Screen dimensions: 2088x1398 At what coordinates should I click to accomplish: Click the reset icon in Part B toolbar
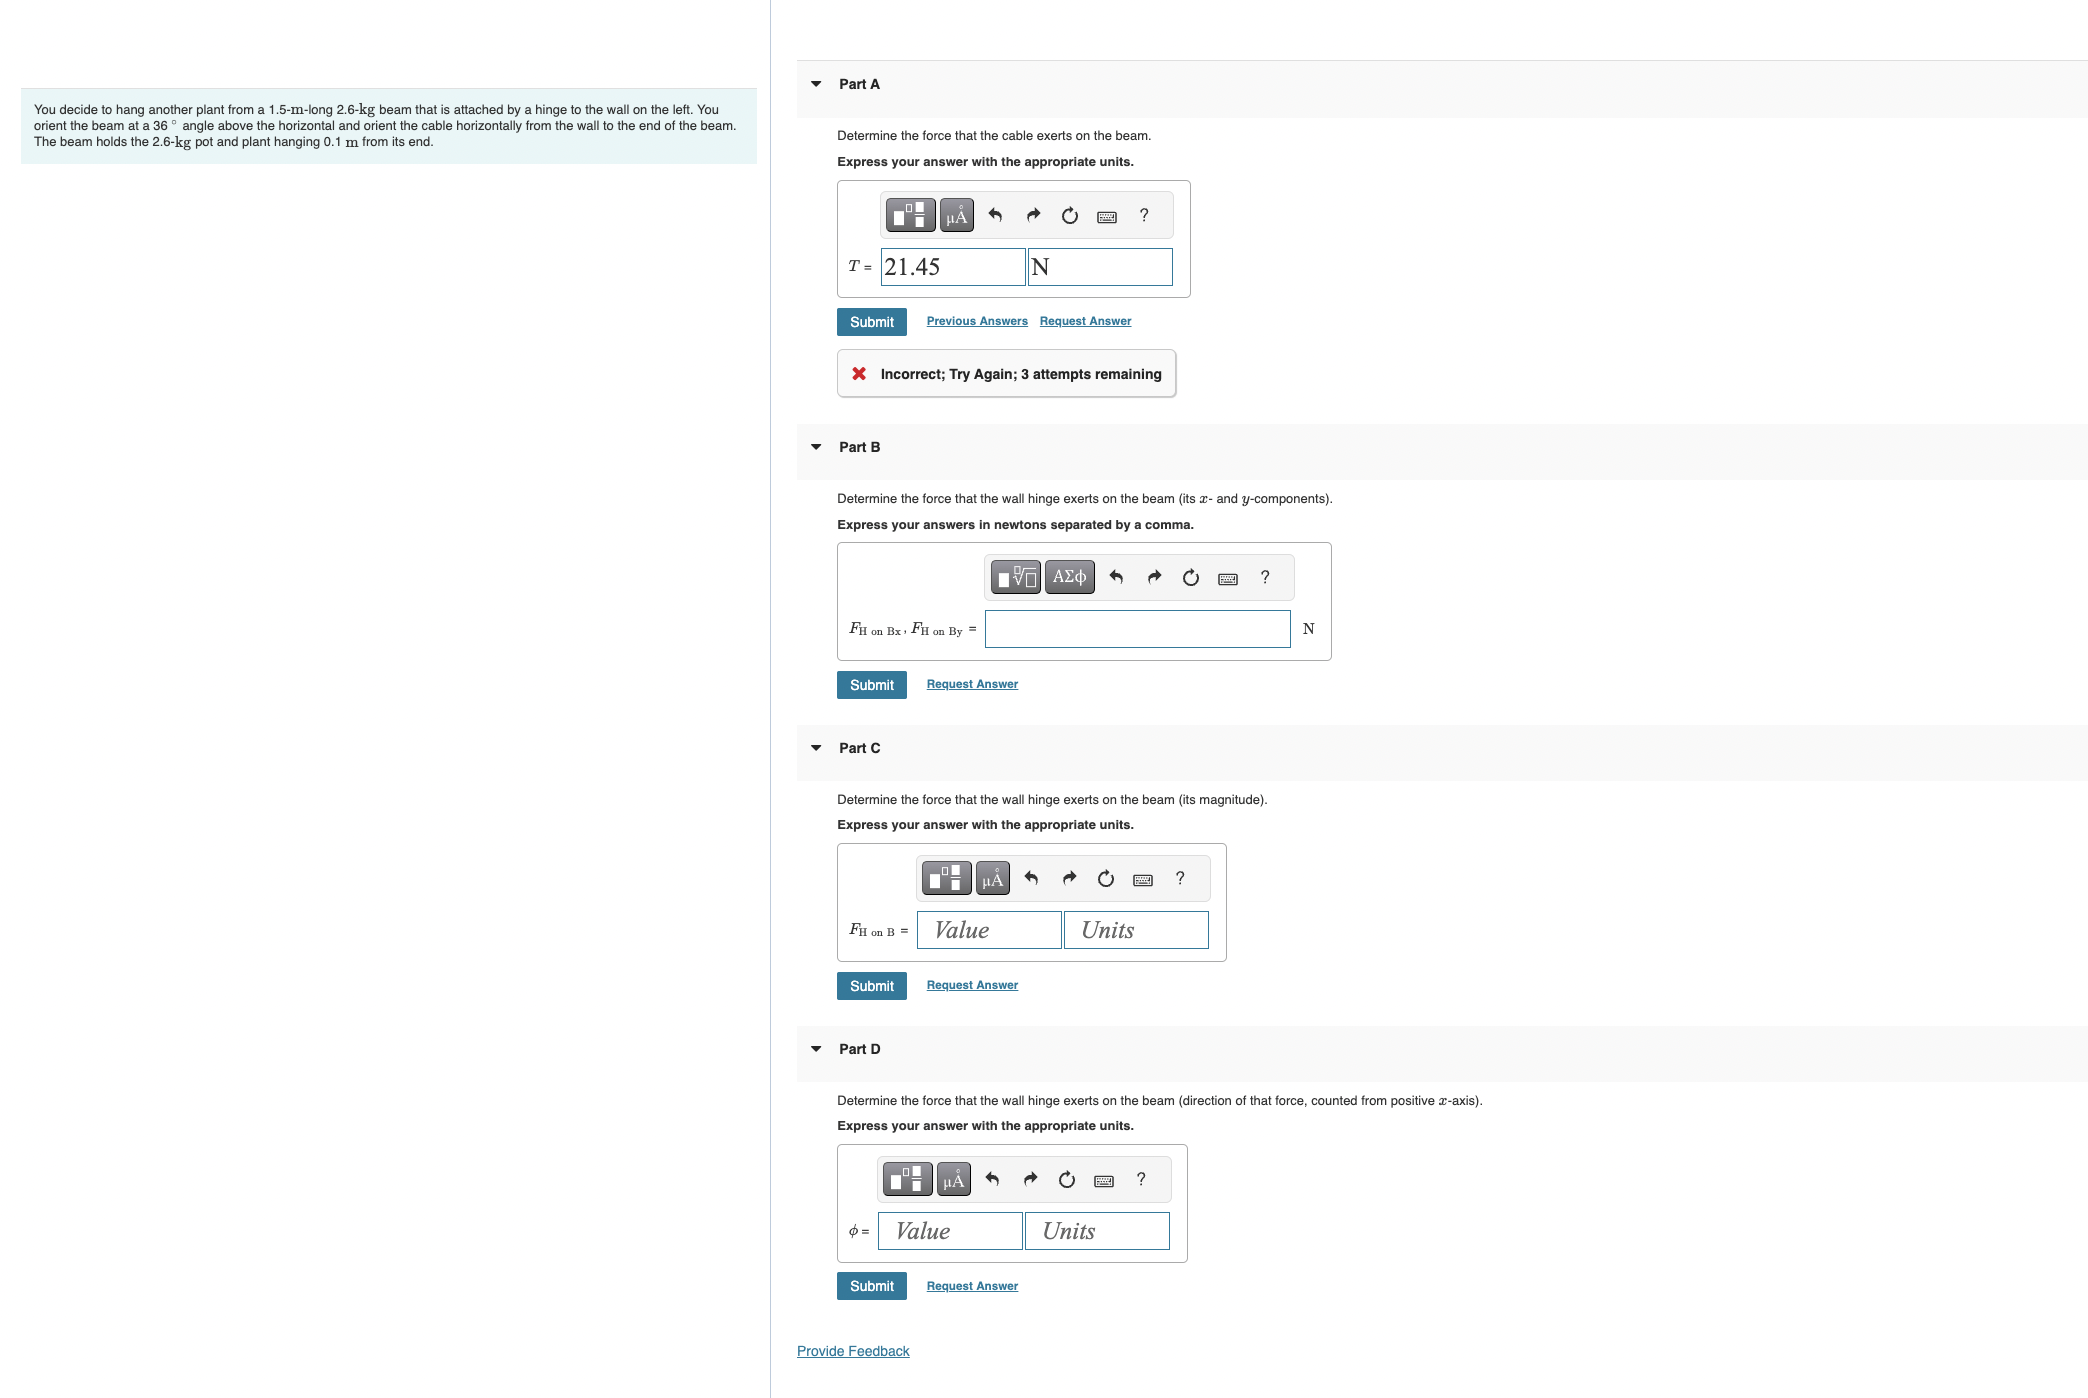[x=1190, y=578]
